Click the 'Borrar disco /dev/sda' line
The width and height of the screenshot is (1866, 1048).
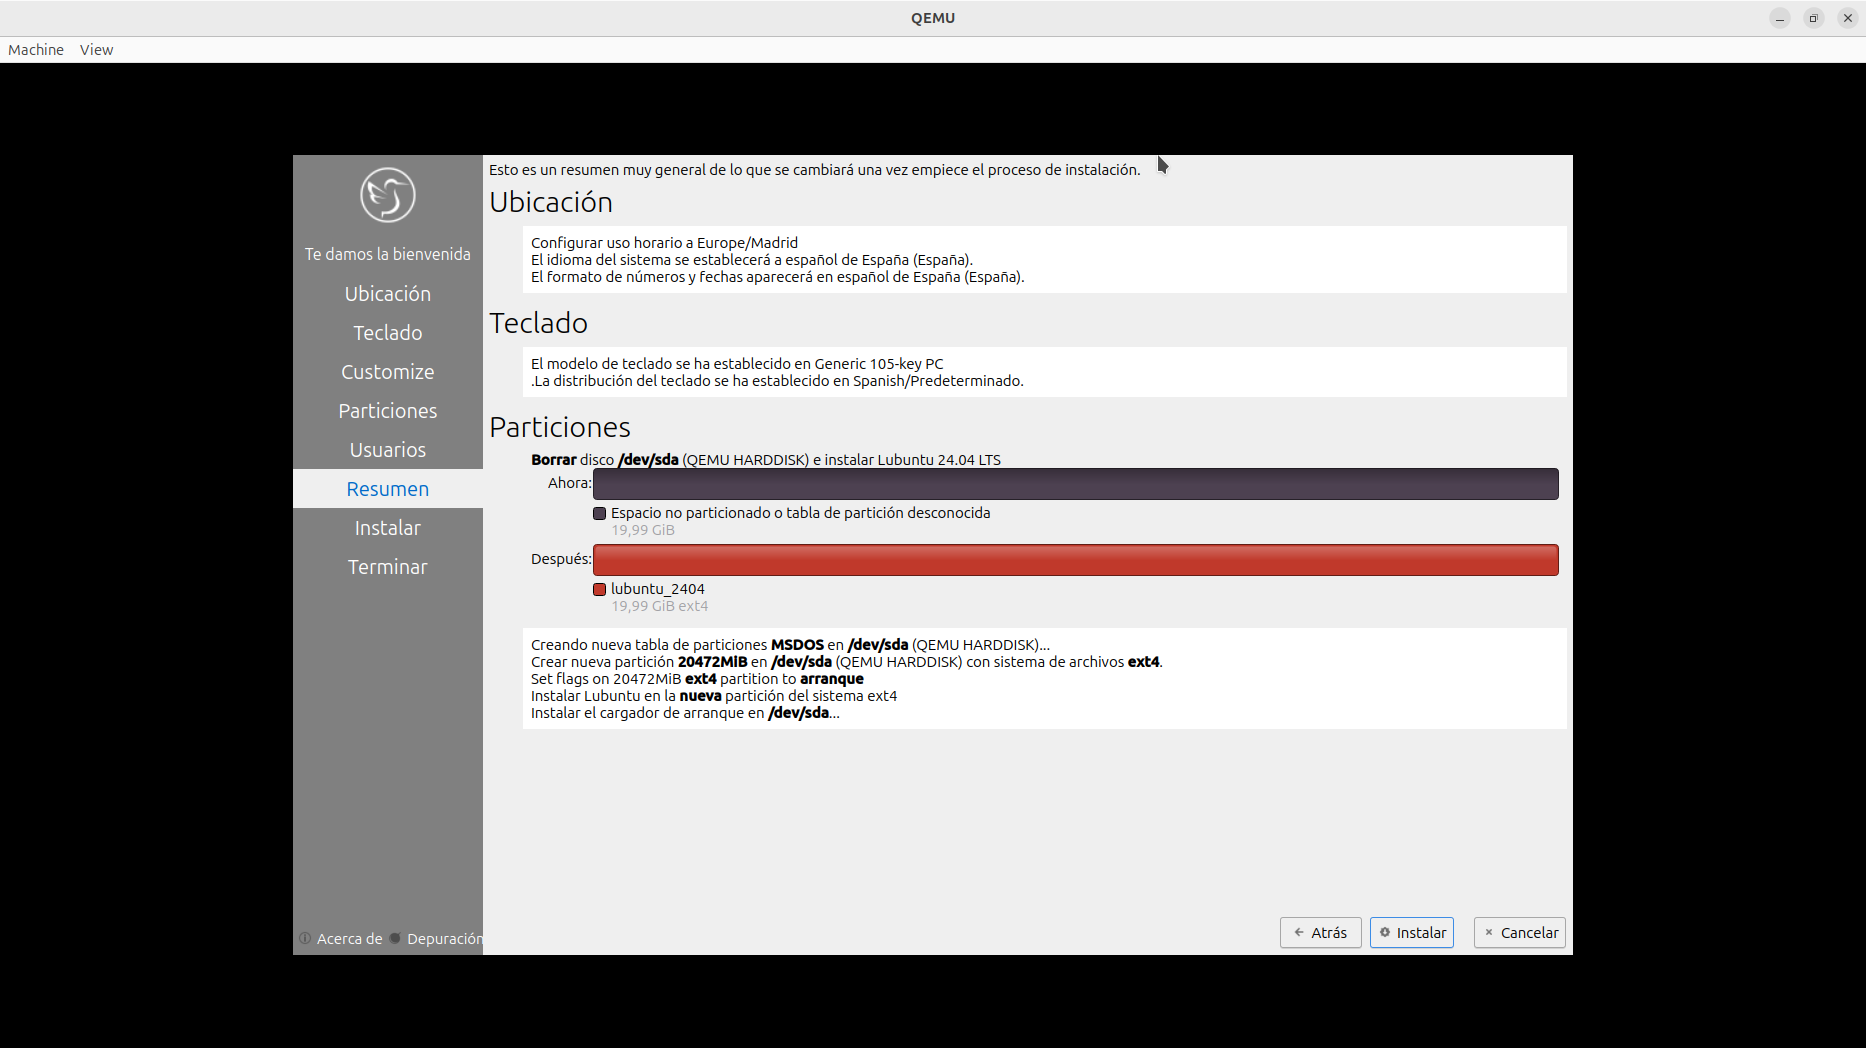click(766, 460)
